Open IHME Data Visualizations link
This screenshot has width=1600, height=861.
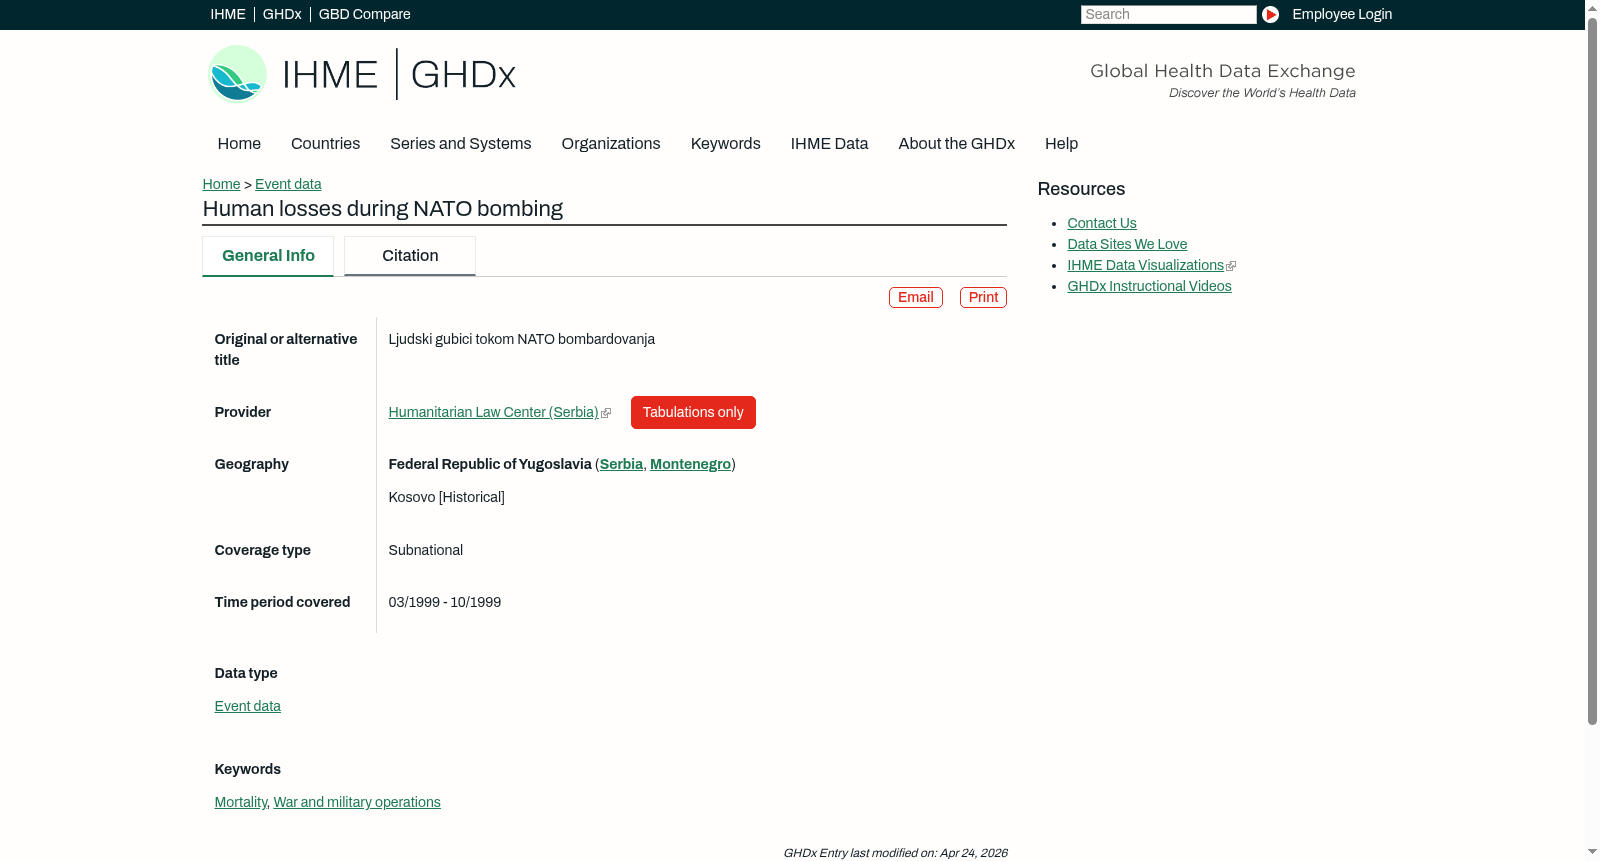tap(1145, 266)
